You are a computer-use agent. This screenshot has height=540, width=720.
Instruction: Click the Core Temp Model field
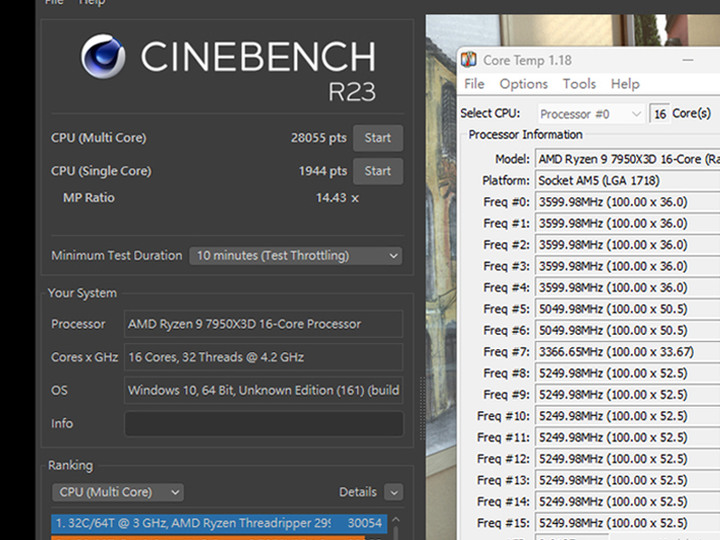[x=627, y=159]
